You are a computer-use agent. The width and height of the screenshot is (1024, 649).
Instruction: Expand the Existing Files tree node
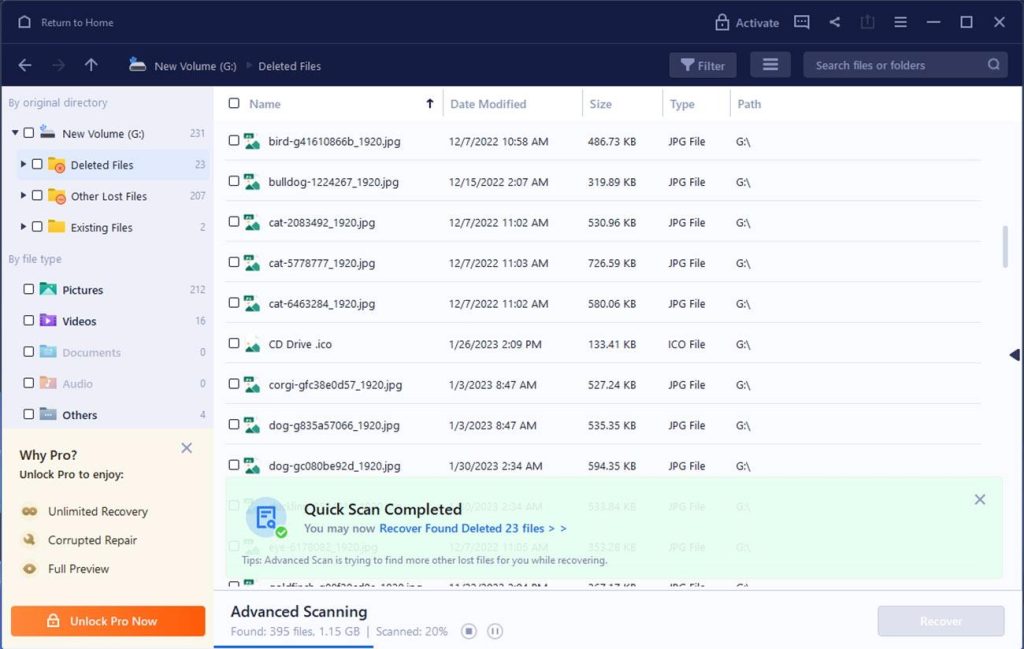pos(23,227)
